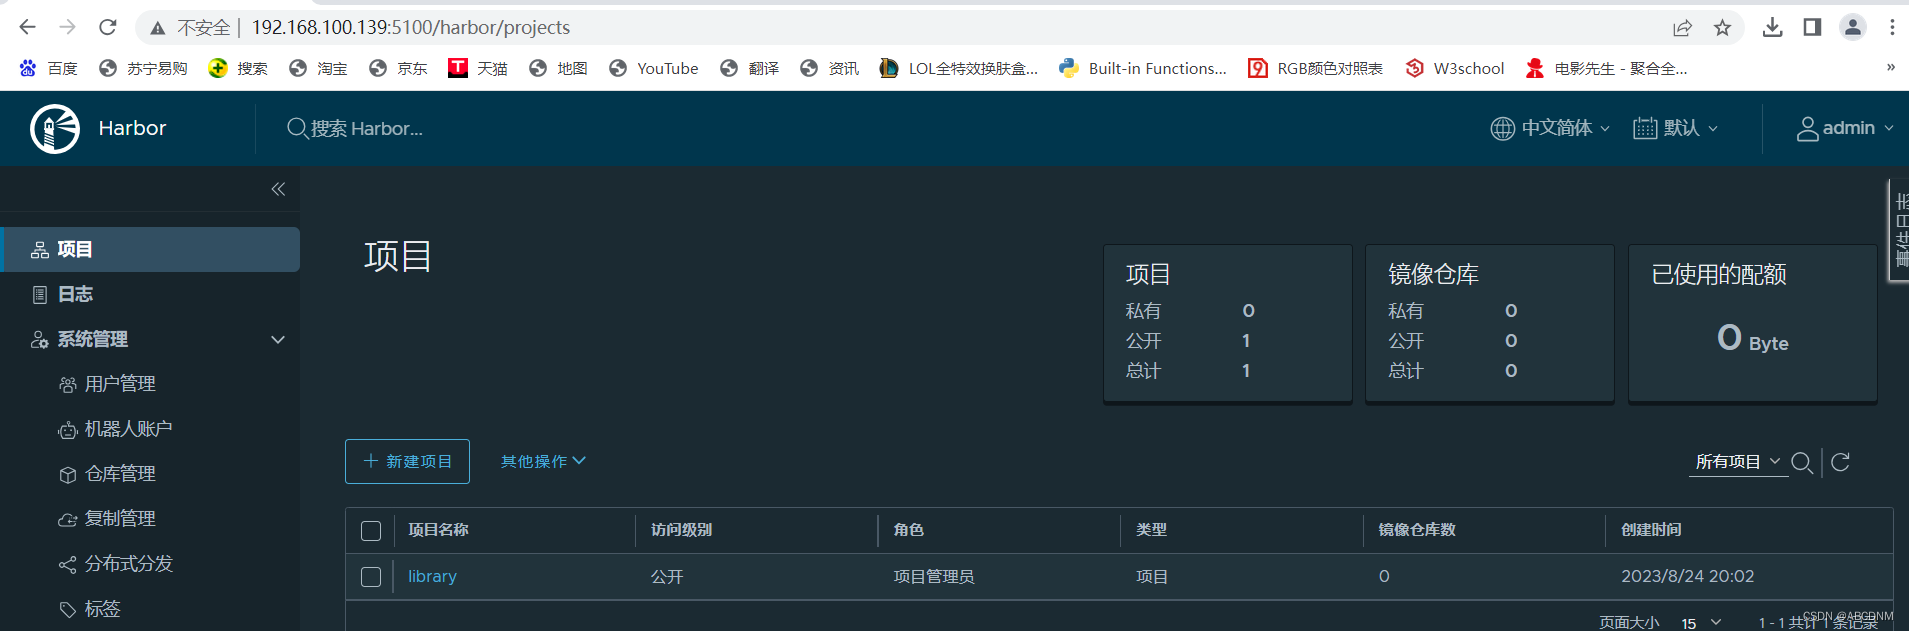Viewport: 1909px width, 631px height.
Task: Open the browser profile icon
Action: [x=1853, y=27]
